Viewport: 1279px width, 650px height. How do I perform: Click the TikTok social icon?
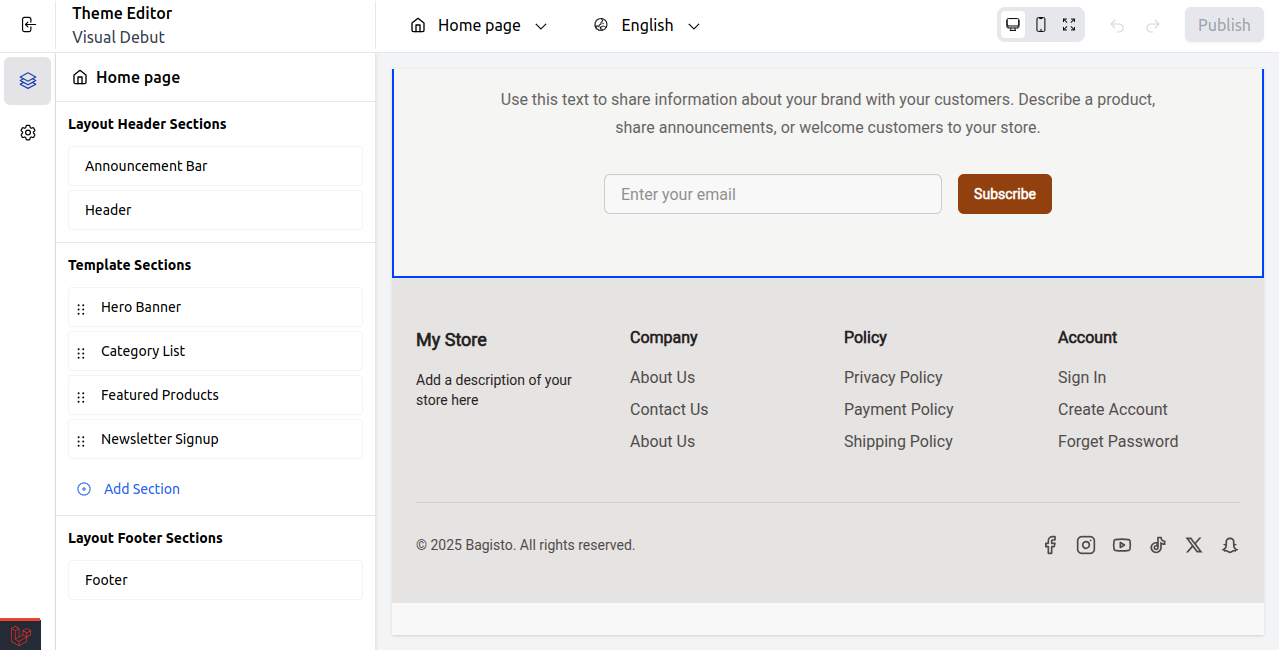pyautogui.click(x=1158, y=545)
